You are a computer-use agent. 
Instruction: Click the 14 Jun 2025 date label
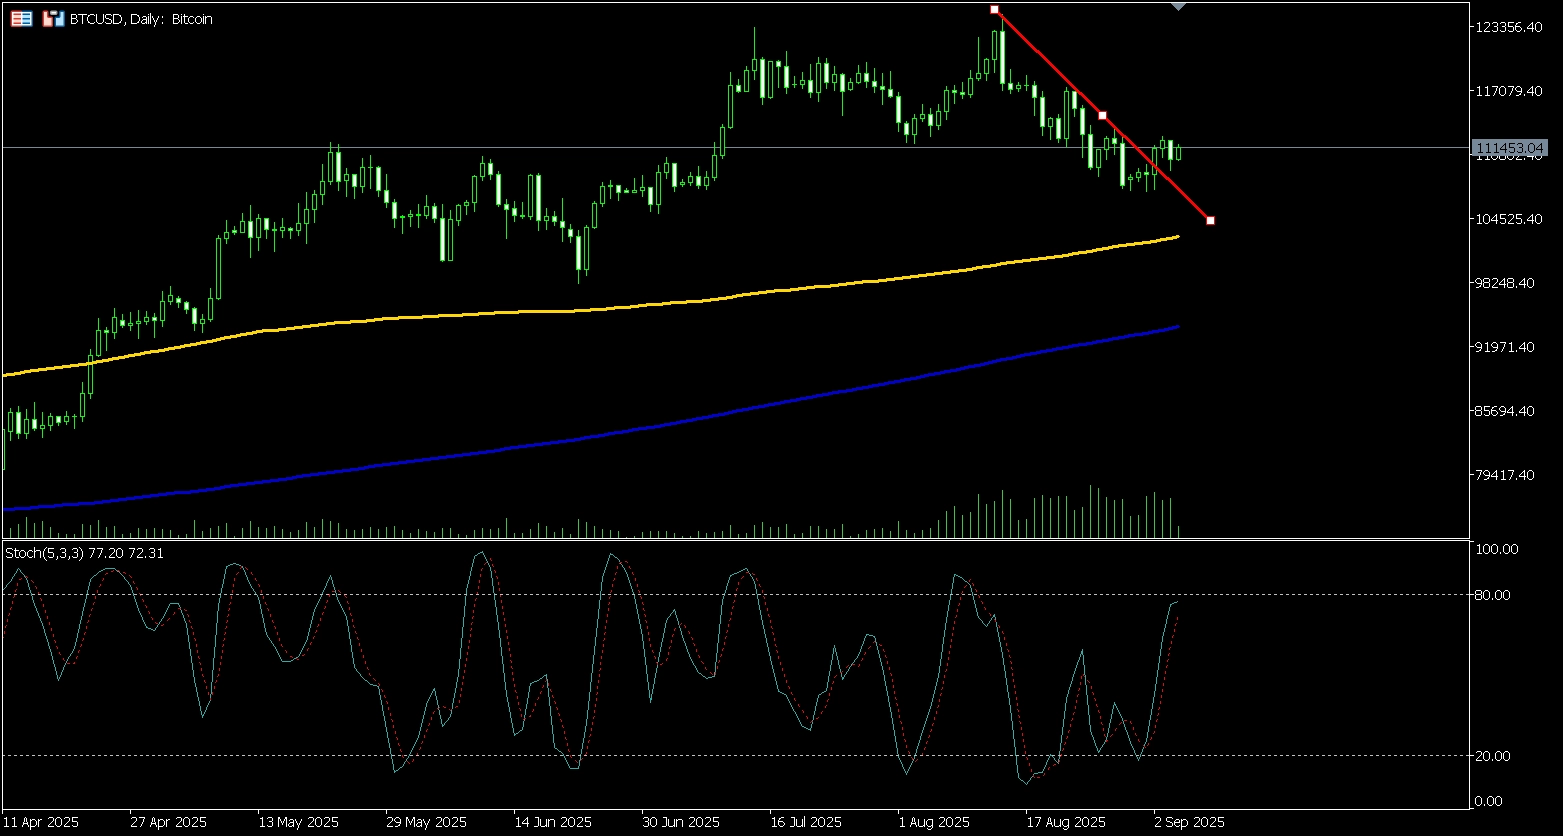554,822
